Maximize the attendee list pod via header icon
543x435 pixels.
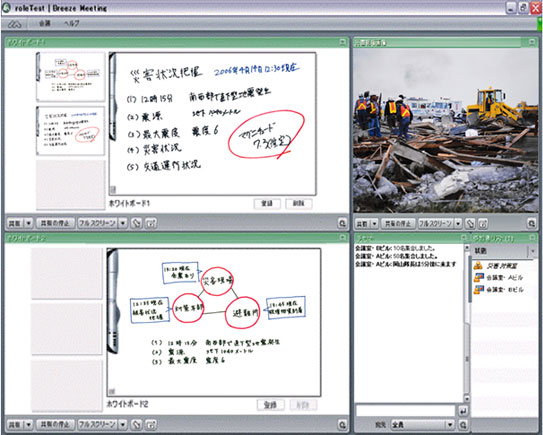click(x=532, y=238)
